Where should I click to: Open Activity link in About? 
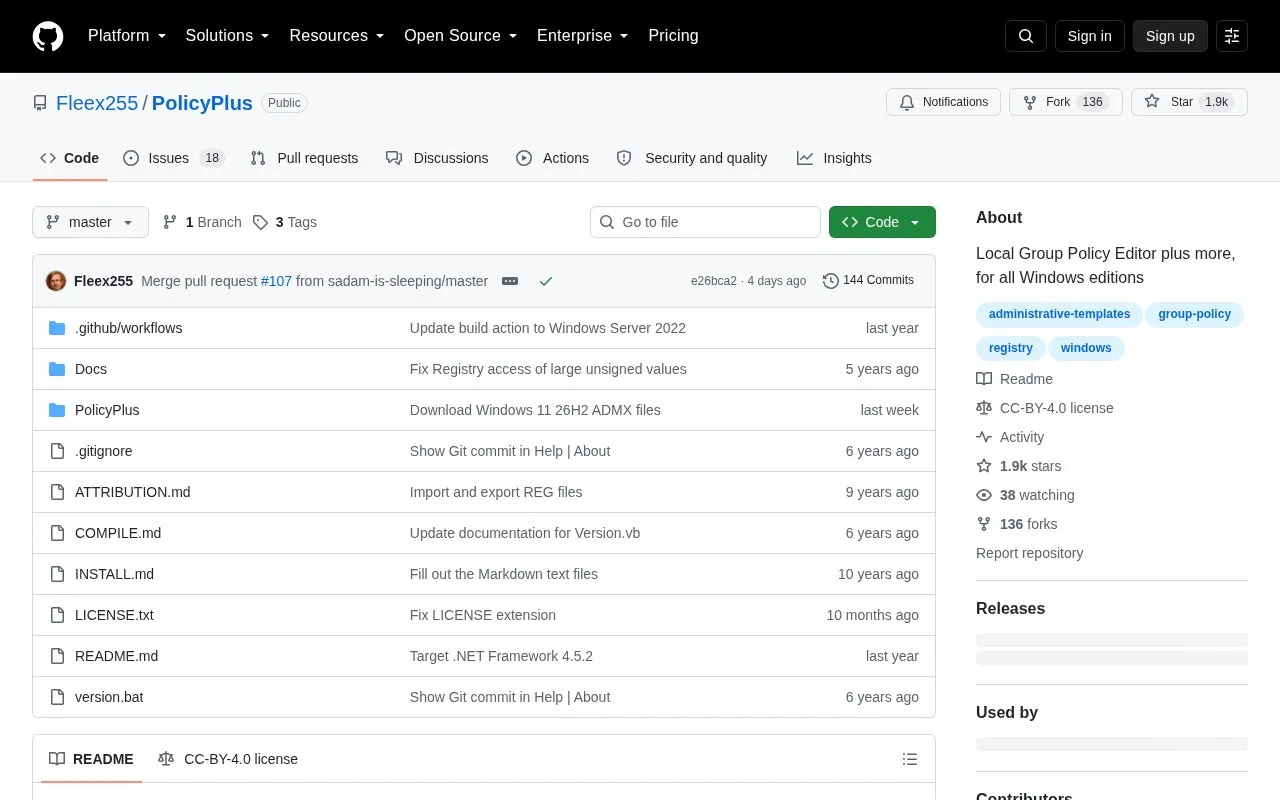[x=1010, y=437]
